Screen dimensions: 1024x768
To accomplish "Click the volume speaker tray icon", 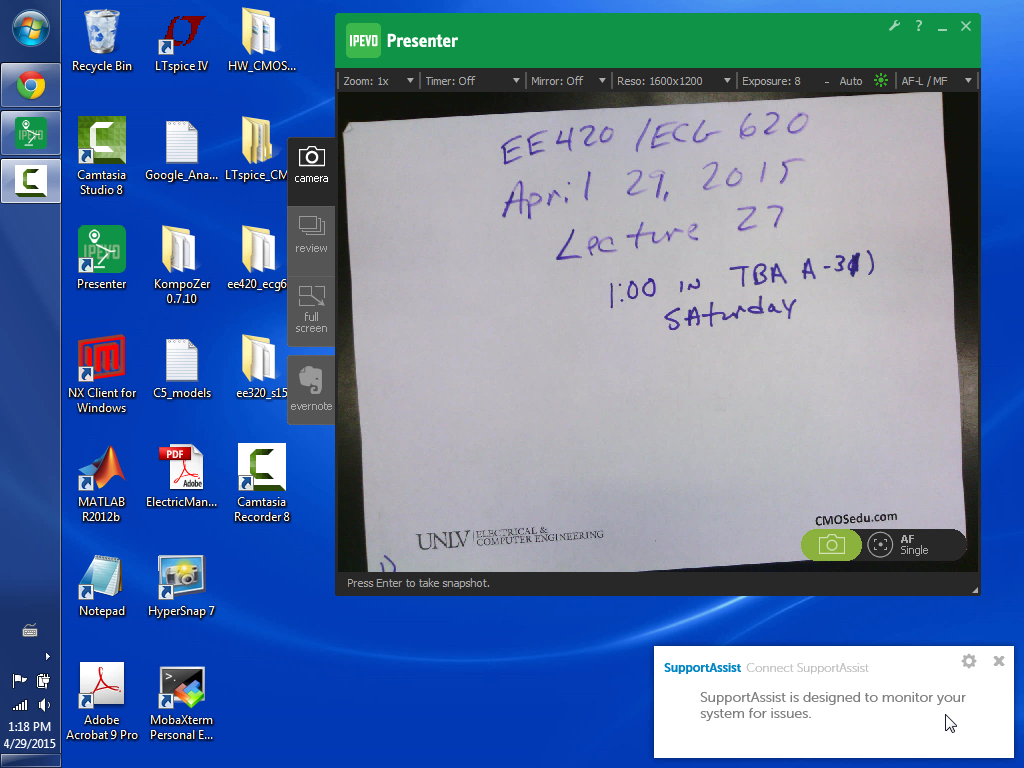I will point(44,705).
